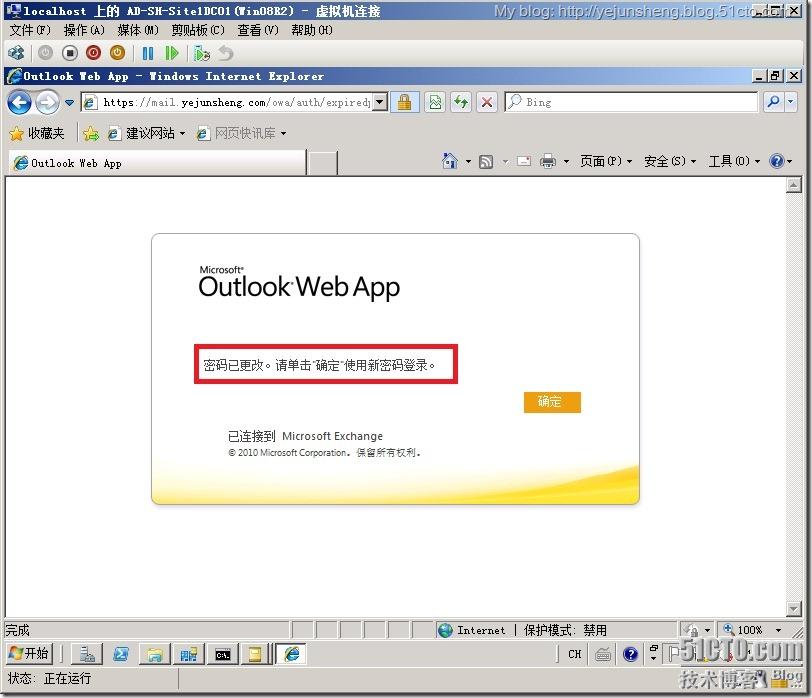Image resolution: width=812 pixels, height=698 pixels.
Task: Pause the virtual machine
Action: tap(148, 53)
